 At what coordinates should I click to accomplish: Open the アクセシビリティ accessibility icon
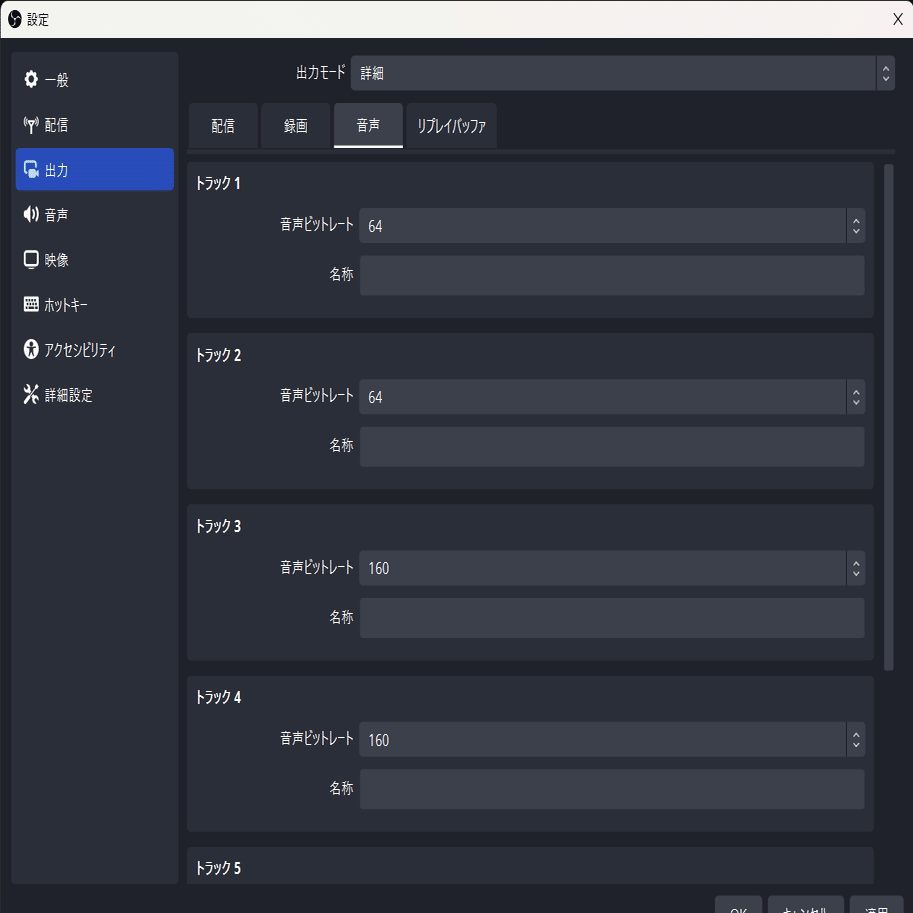31,349
